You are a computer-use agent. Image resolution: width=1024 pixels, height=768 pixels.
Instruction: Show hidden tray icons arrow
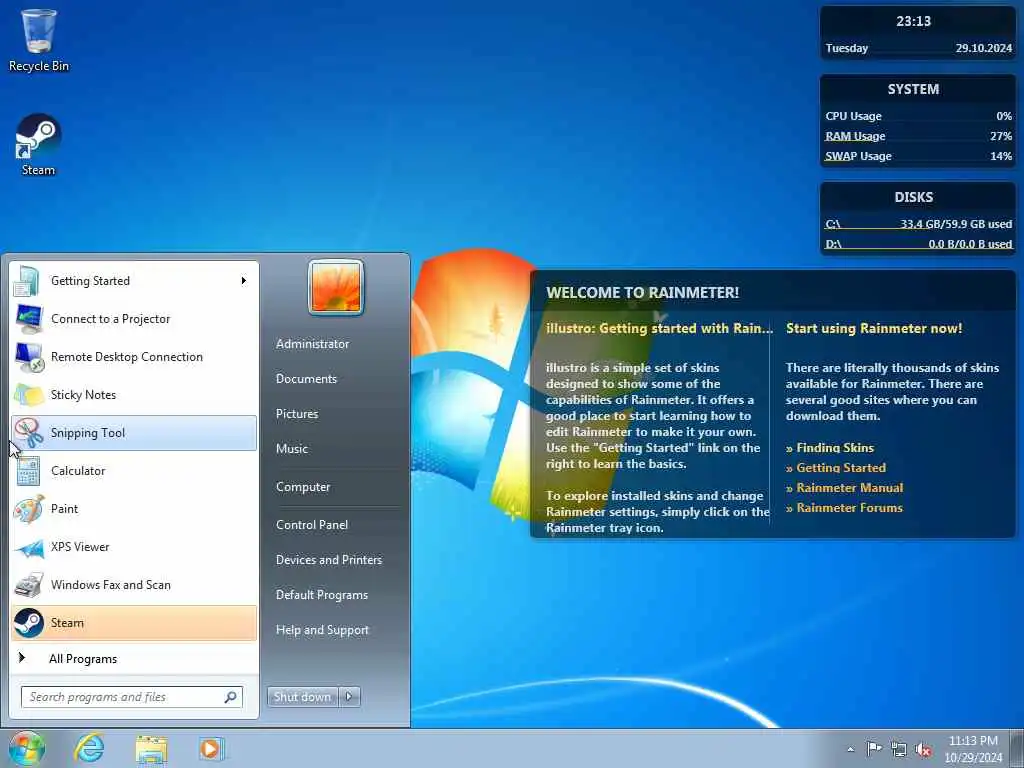(x=850, y=750)
